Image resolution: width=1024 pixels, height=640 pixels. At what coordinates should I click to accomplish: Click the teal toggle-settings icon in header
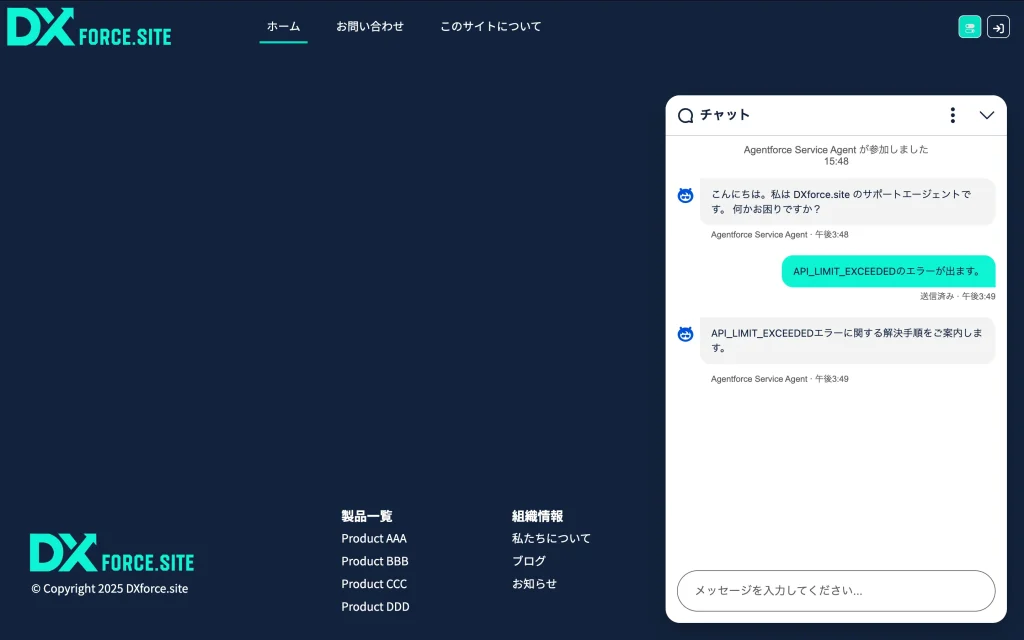pyautogui.click(x=969, y=27)
